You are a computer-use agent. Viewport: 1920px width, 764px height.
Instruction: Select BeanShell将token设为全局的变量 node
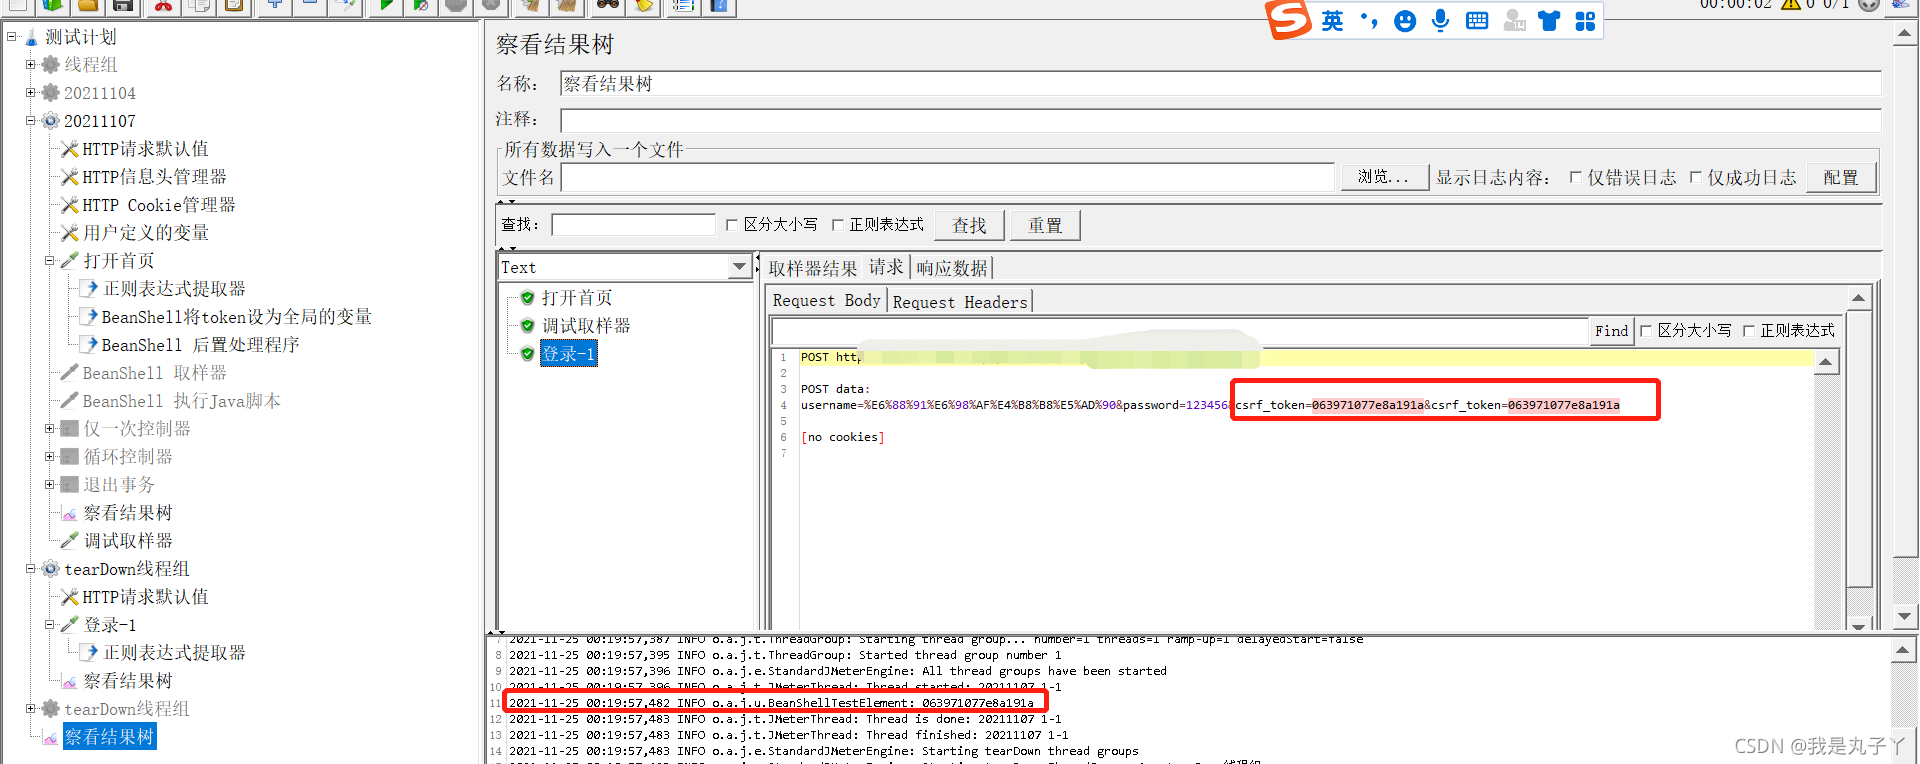pyautogui.click(x=237, y=317)
